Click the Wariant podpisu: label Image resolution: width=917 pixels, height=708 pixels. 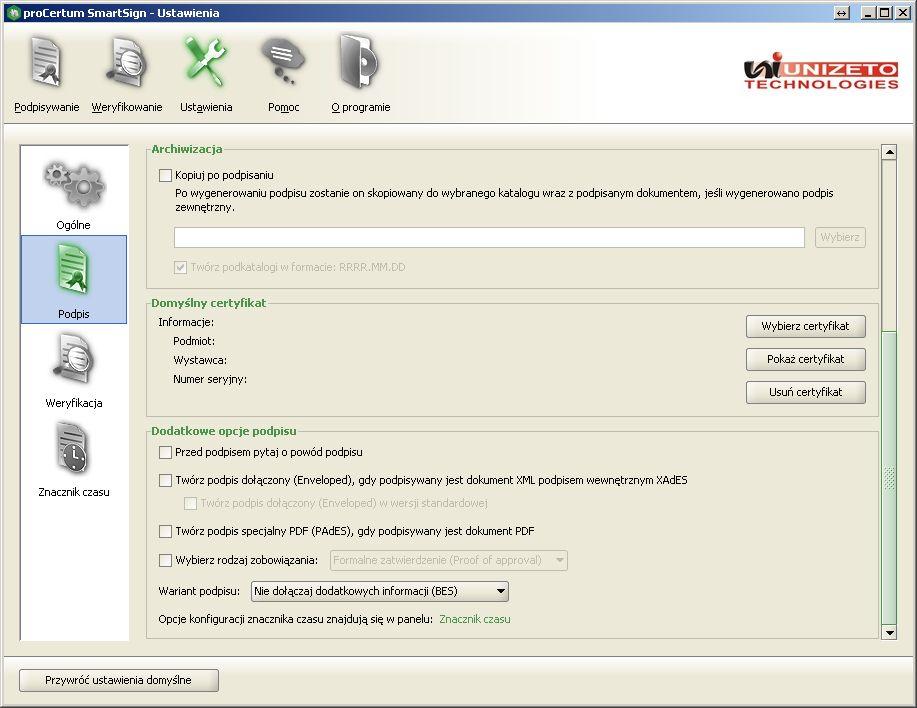199,592
